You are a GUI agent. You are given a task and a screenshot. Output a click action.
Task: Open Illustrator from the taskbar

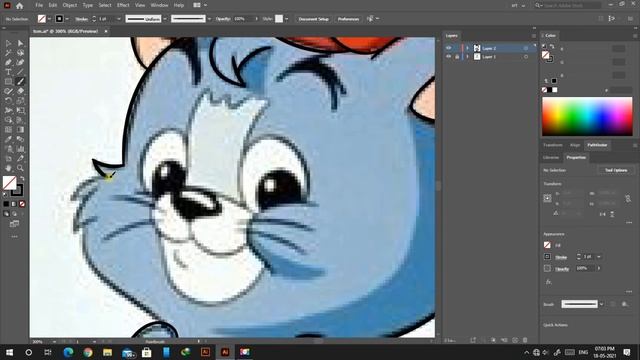pyautogui.click(x=225, y=352)
